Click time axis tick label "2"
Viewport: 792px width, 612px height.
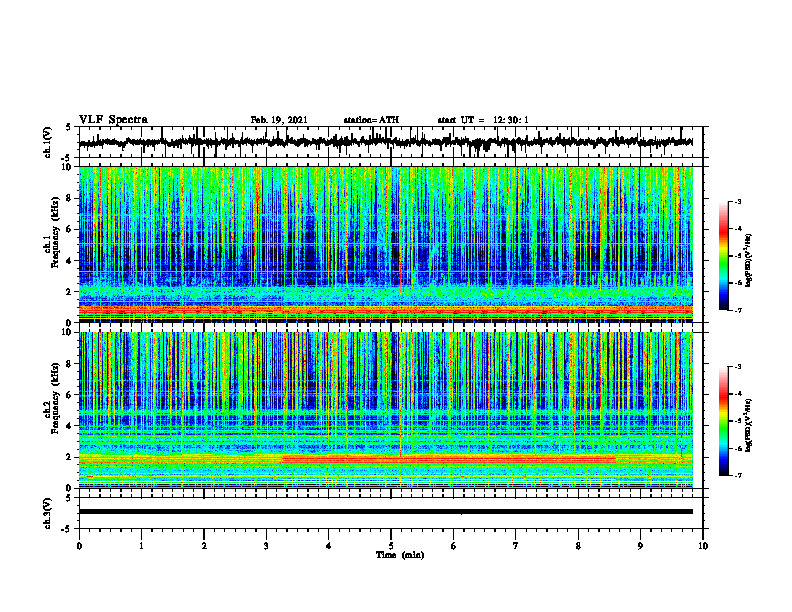204,546
